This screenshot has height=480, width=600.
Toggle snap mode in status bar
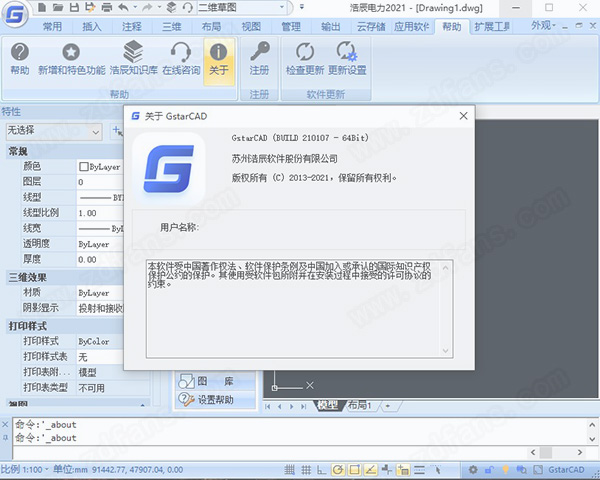pos(290,470)
